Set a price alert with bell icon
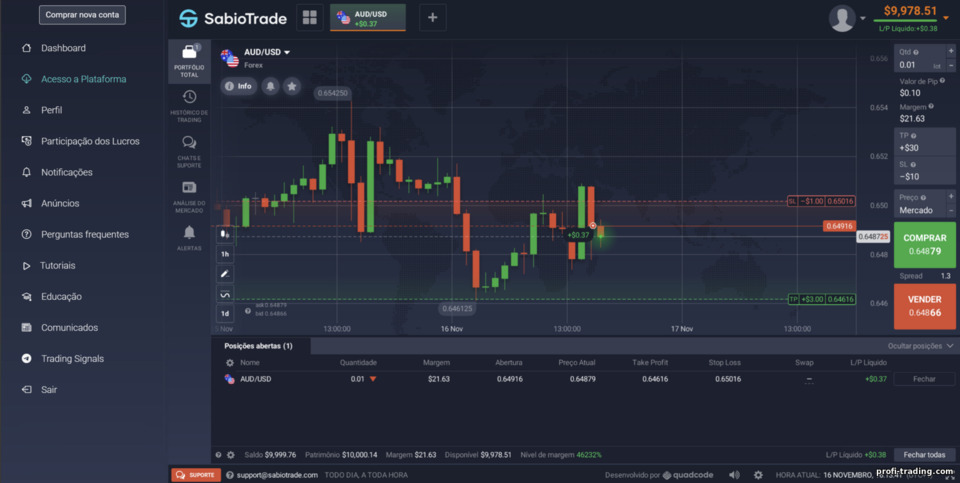This screenshot has width=960, height=483. pos(271,86)
